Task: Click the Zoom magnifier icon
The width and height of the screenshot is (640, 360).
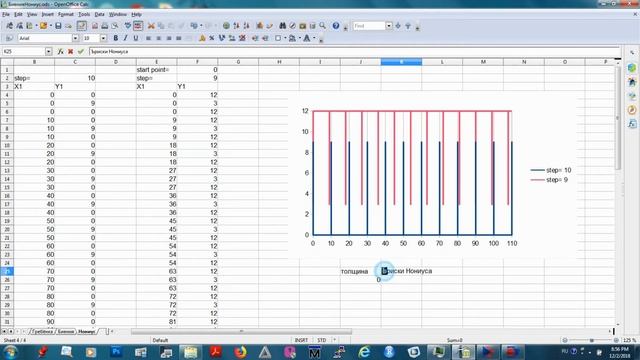Action: pos(322,26)
